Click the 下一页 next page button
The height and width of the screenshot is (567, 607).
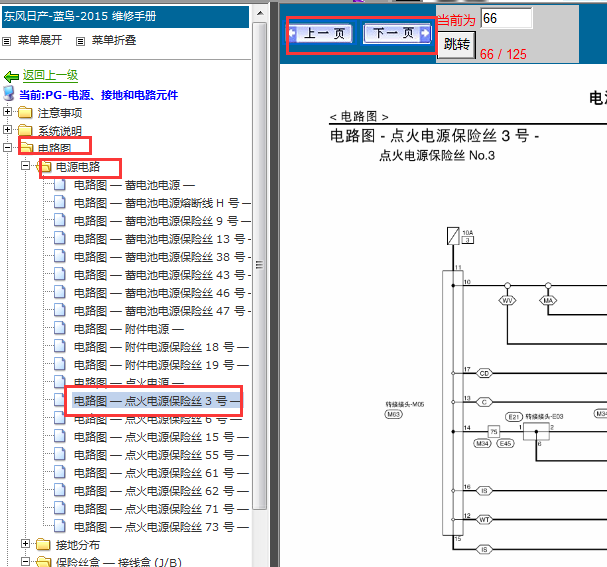click(397, 33)
